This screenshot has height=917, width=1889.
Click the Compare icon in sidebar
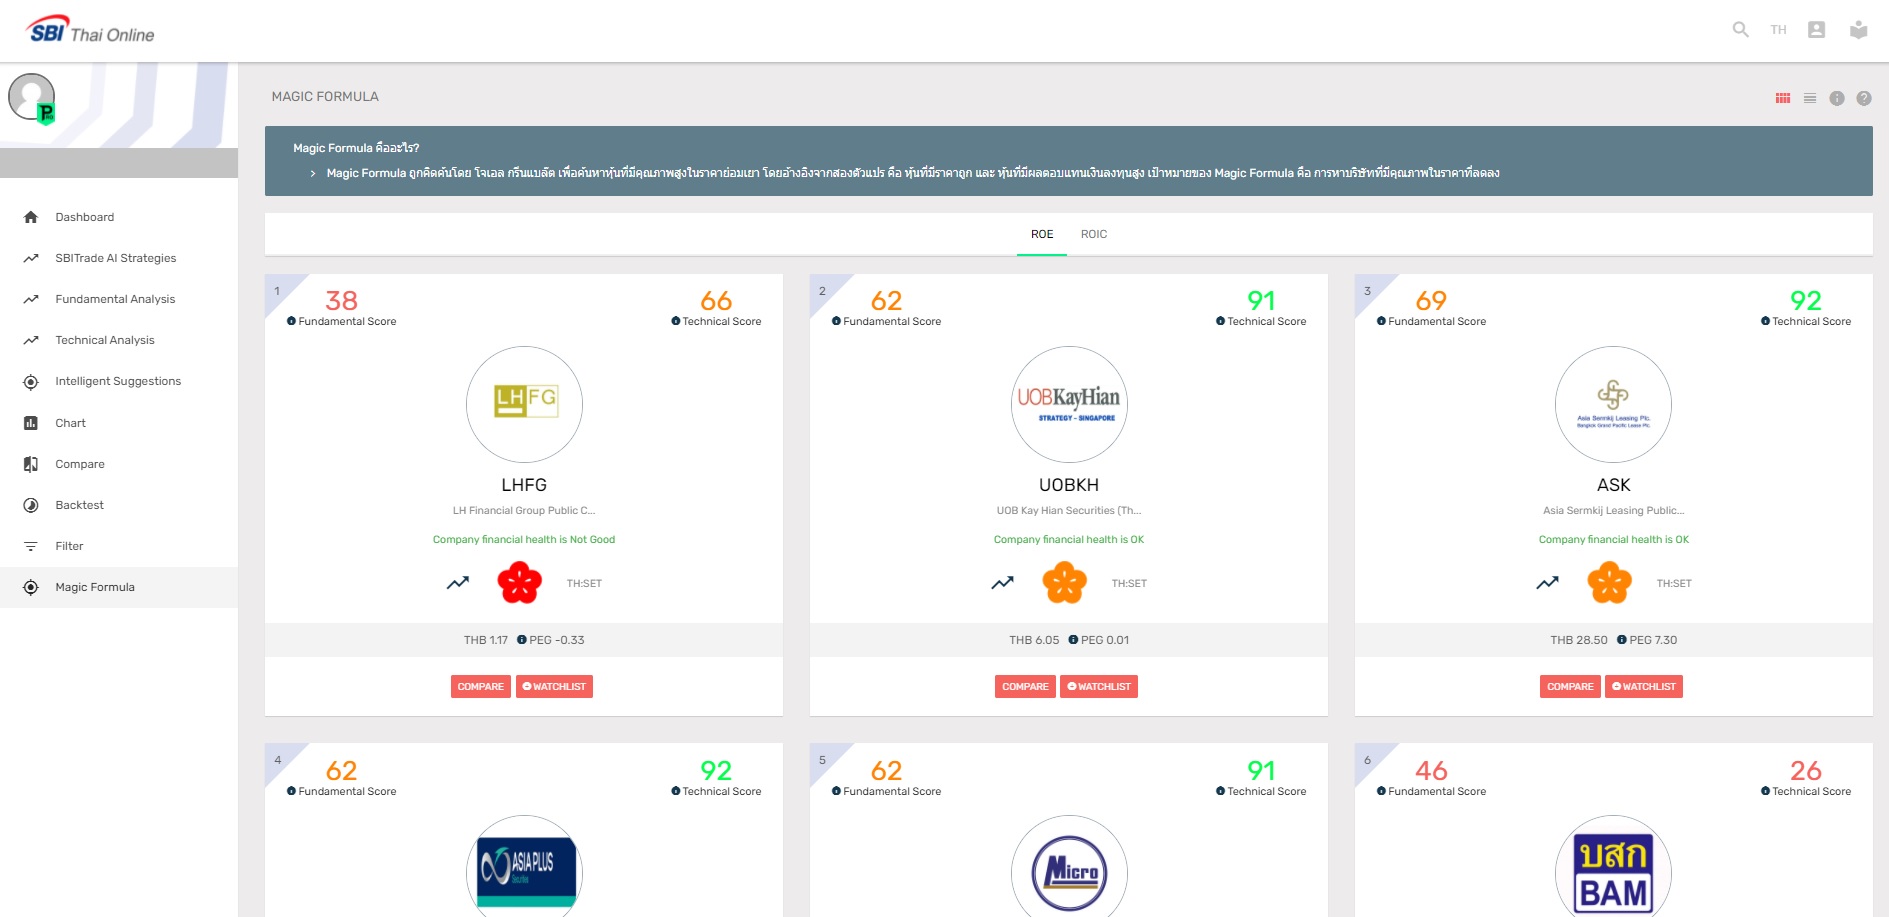point(31,464)
